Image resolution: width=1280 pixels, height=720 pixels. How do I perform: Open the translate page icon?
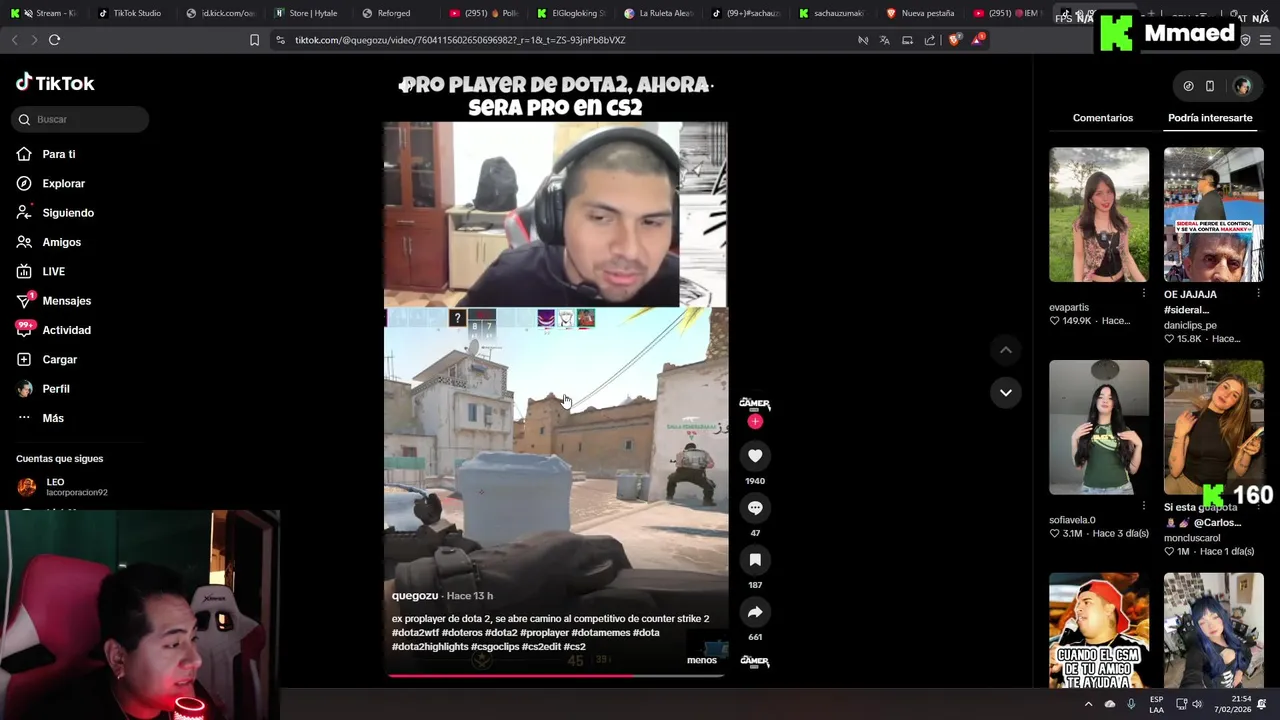tap(884, 40)
